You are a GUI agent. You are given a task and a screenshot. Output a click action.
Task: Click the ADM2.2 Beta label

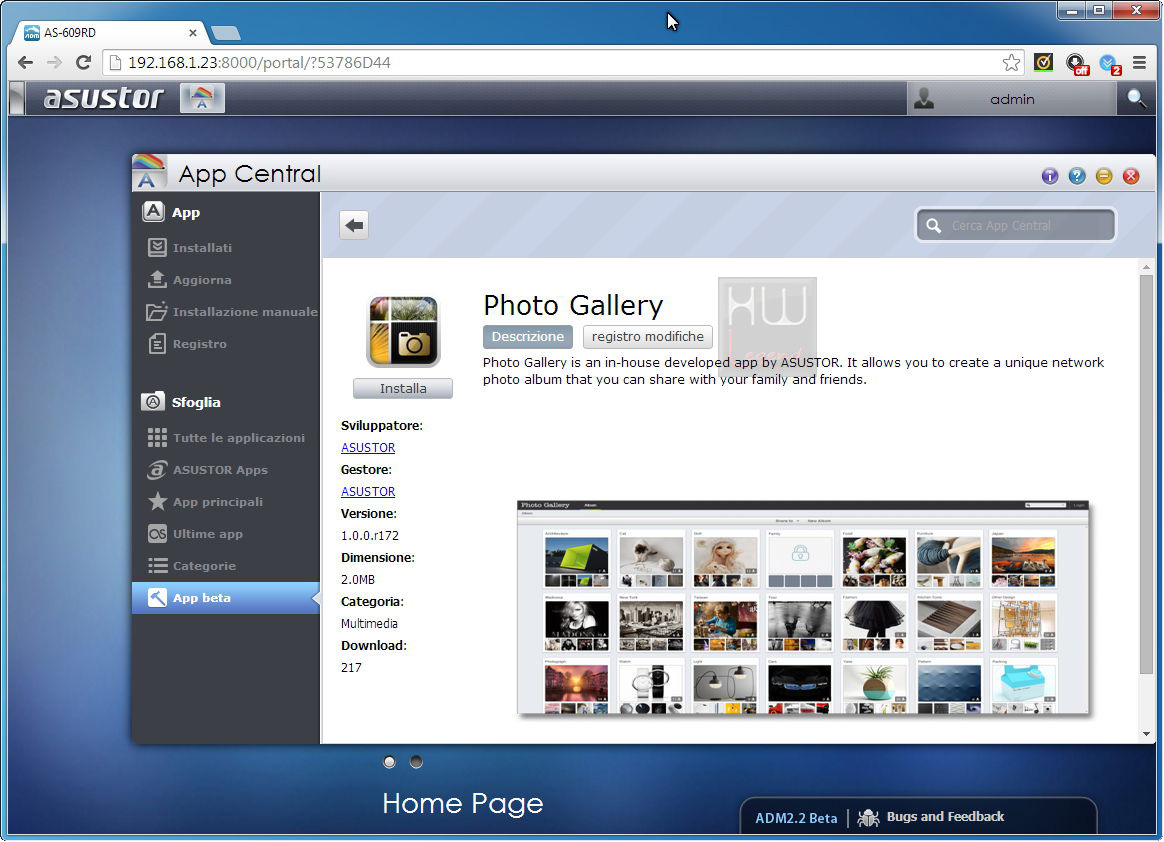(796, 817)
